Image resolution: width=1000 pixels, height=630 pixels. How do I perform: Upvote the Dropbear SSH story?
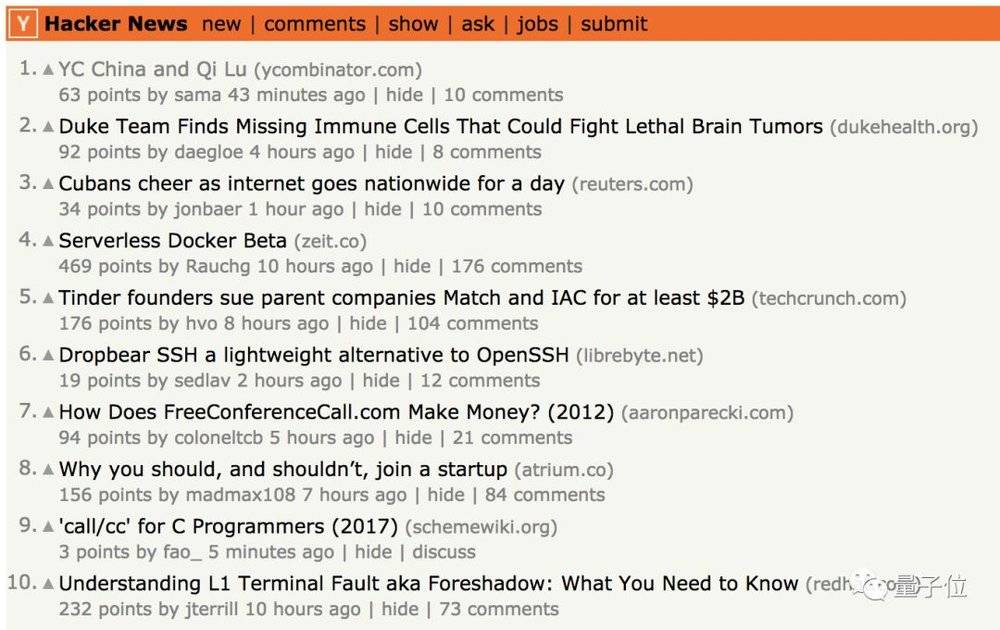(48, 355)
